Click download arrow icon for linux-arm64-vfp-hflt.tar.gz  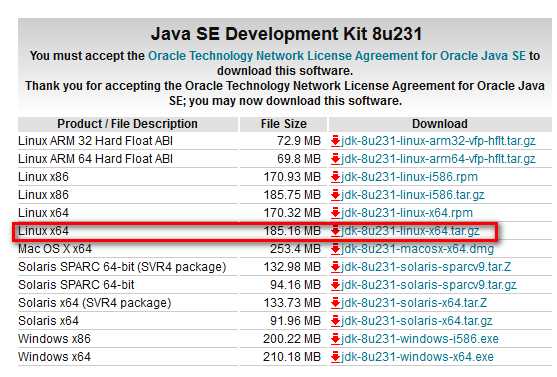(335, 159)
